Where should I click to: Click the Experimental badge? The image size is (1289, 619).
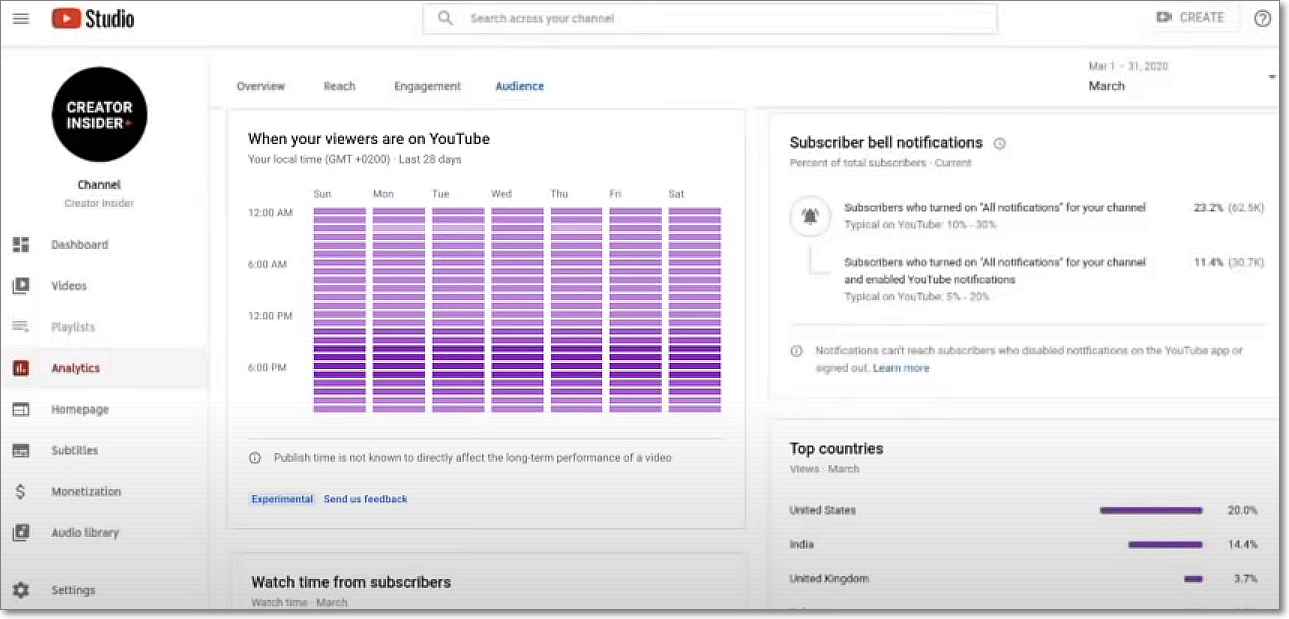tap(282, 499)
